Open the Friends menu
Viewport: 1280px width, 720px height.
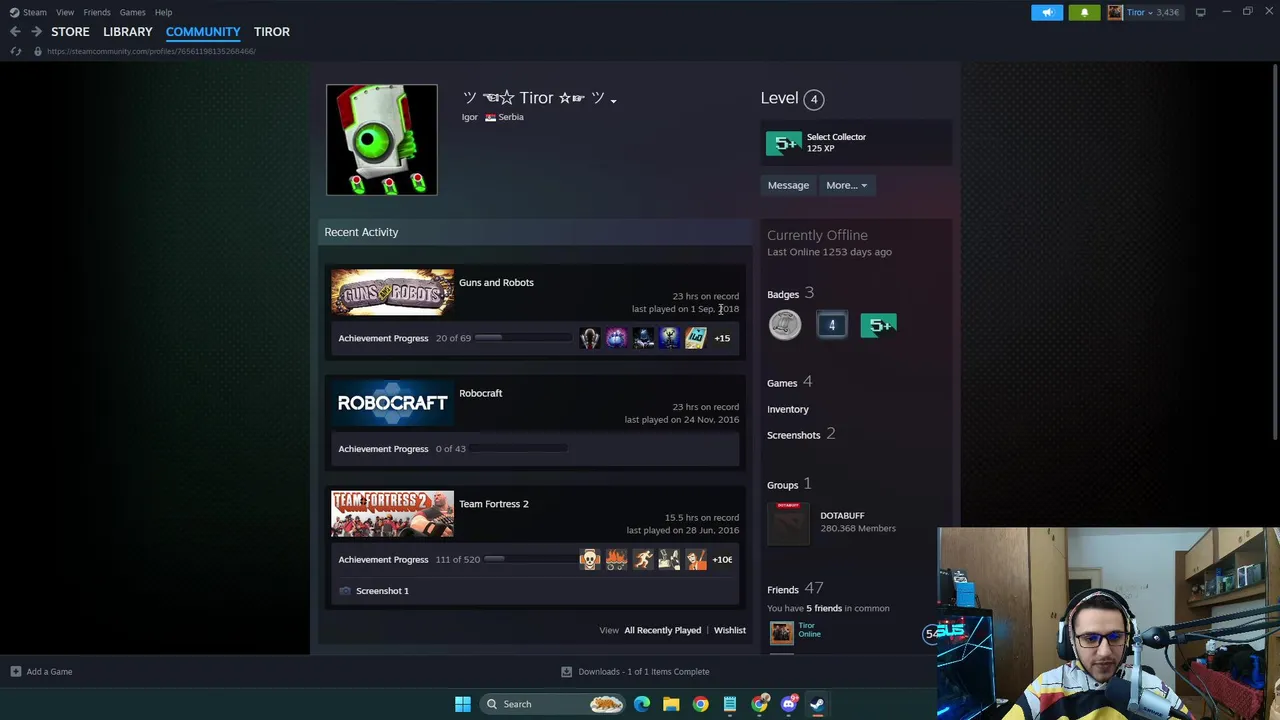pyautogui.click(x=97, y=12)
